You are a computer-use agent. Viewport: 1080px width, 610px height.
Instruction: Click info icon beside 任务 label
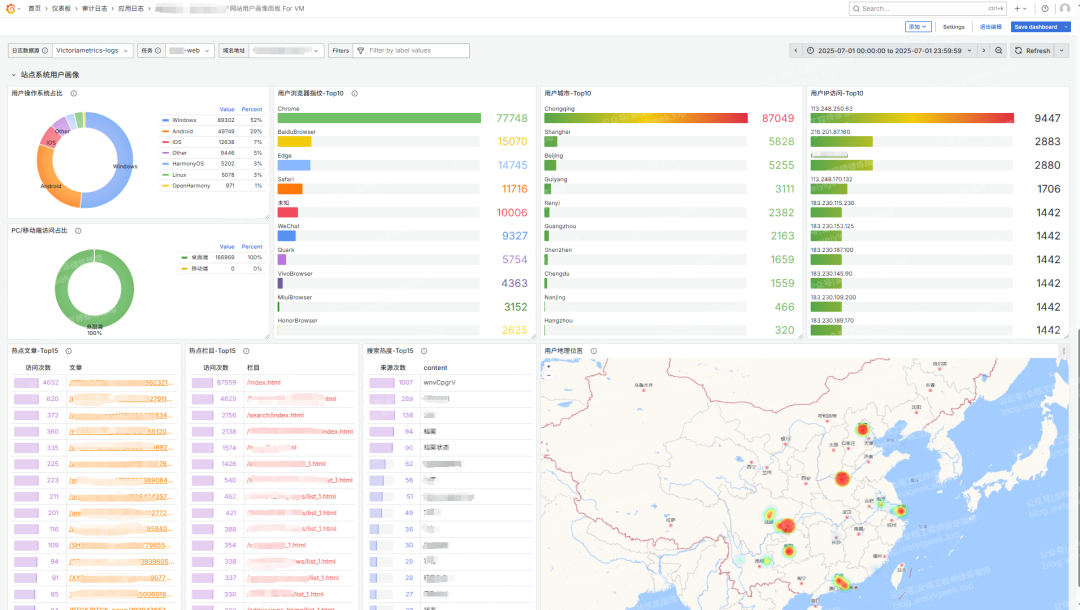(x=158, y=50)
